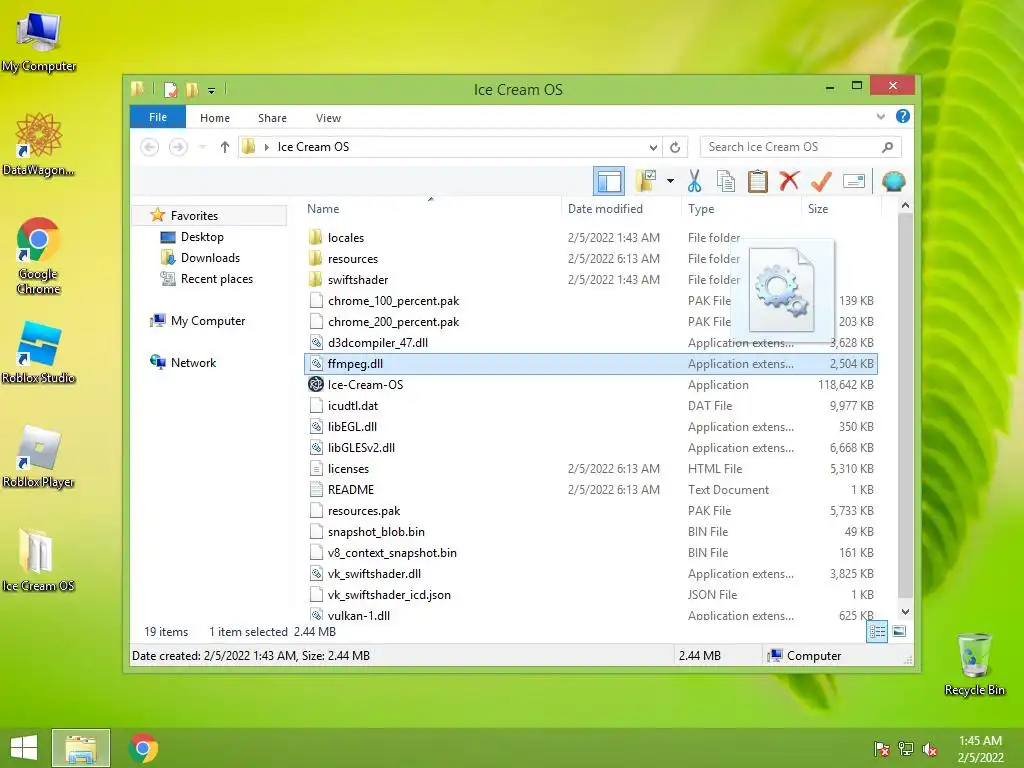Select vk_swiftshader_icd.json file
This screenshot has height=768, width=1024.
(x=590, y=594)
